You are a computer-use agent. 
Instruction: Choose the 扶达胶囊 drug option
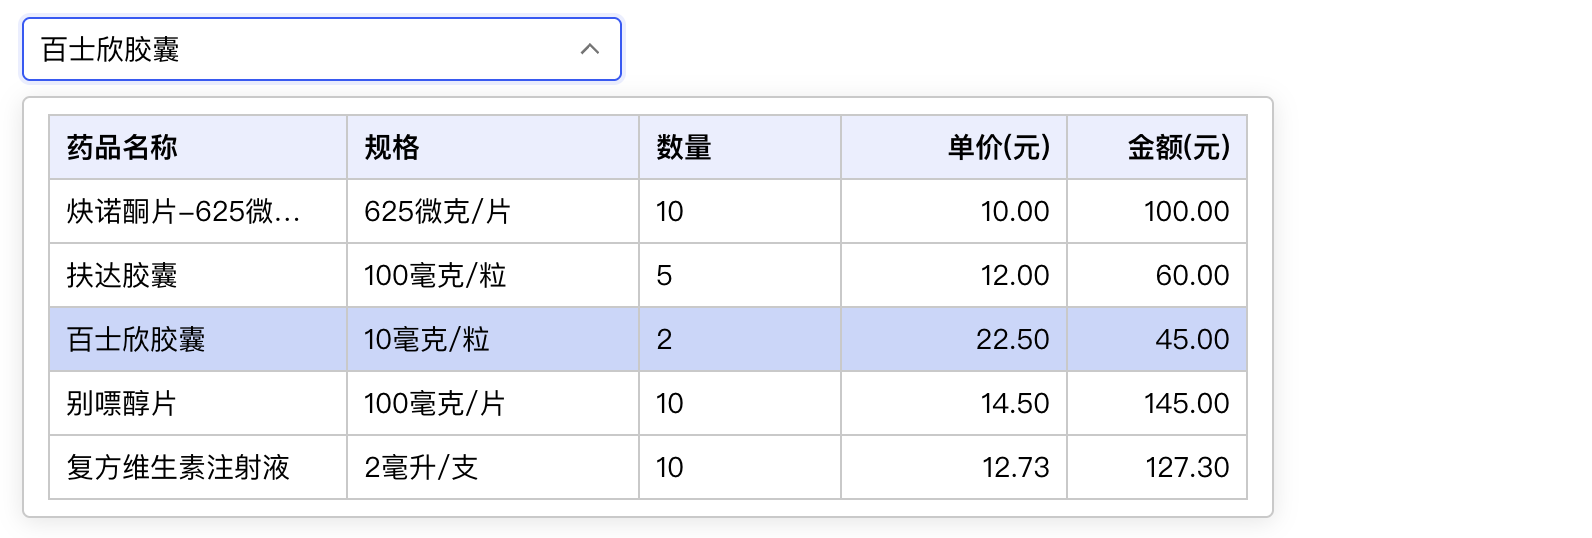click(648, 275)
